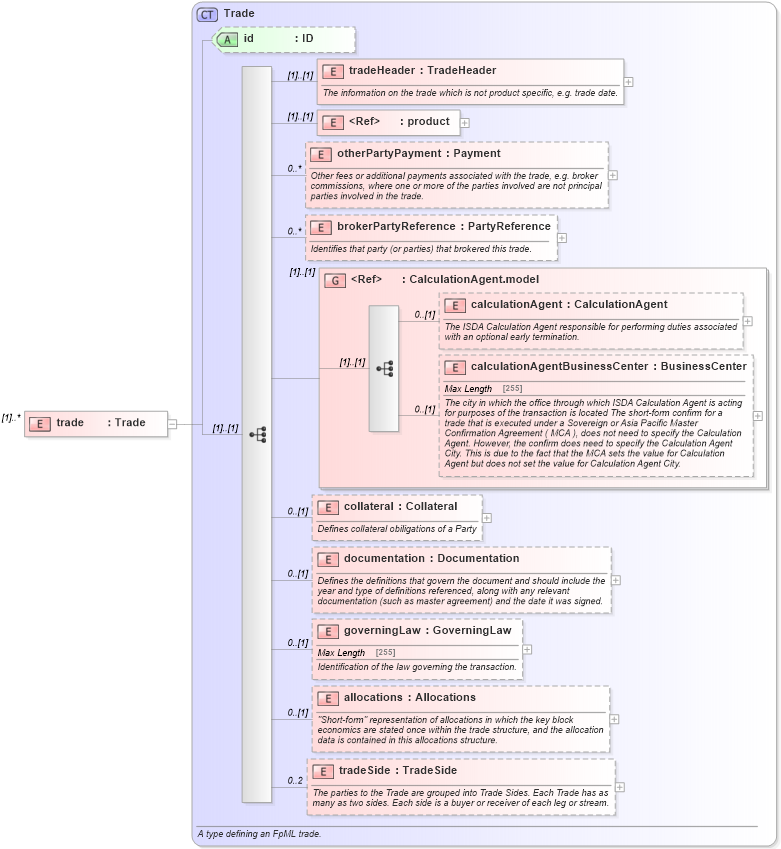The width and height of the screenshot is (781, 849).
Task: Click the [1]..* cardinality of root trade
Action: coord(11,417)
